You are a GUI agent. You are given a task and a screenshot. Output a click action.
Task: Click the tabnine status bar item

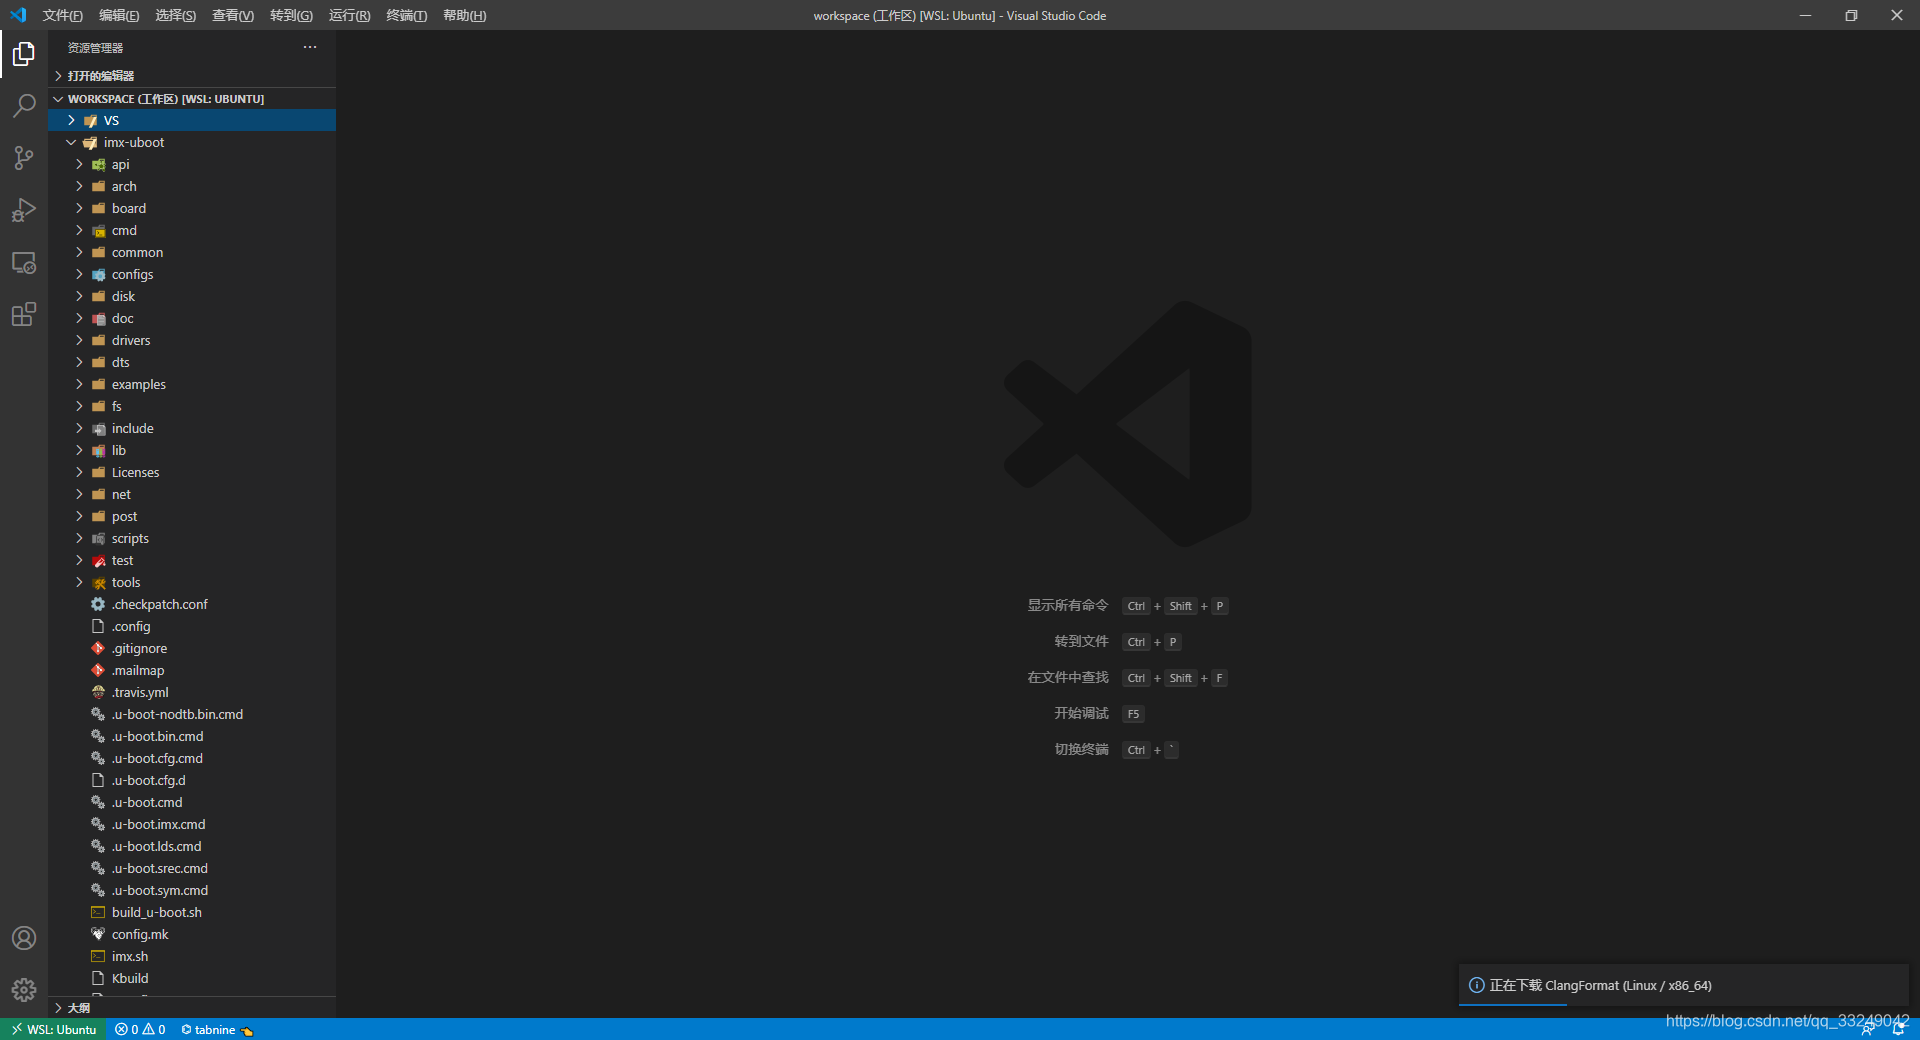coord(217,1029)
